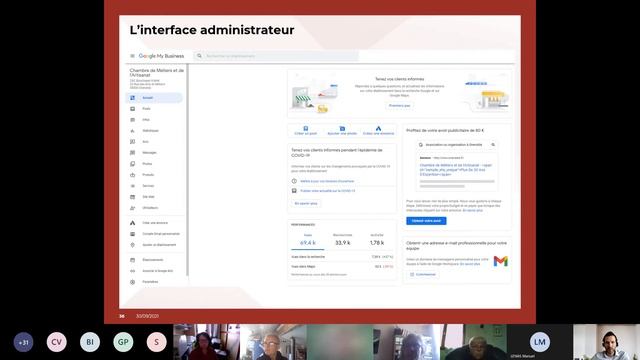The width and height of the screenshot is (640, 360).
Task: Click Commencer in the e-mail card
Action: point(423,275)
